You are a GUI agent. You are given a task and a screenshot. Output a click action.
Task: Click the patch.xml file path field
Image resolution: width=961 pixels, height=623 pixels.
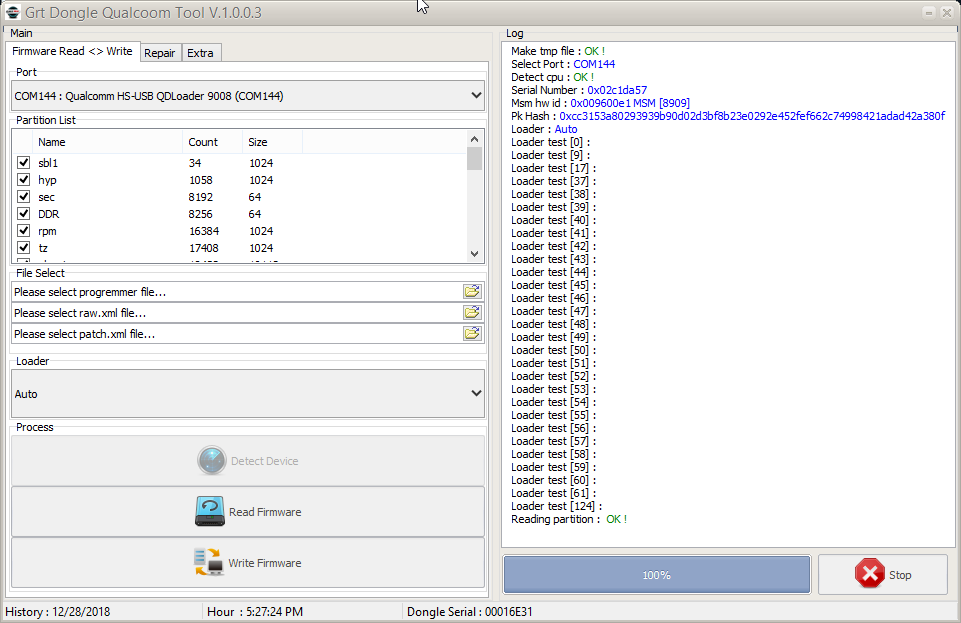[237, 334]
